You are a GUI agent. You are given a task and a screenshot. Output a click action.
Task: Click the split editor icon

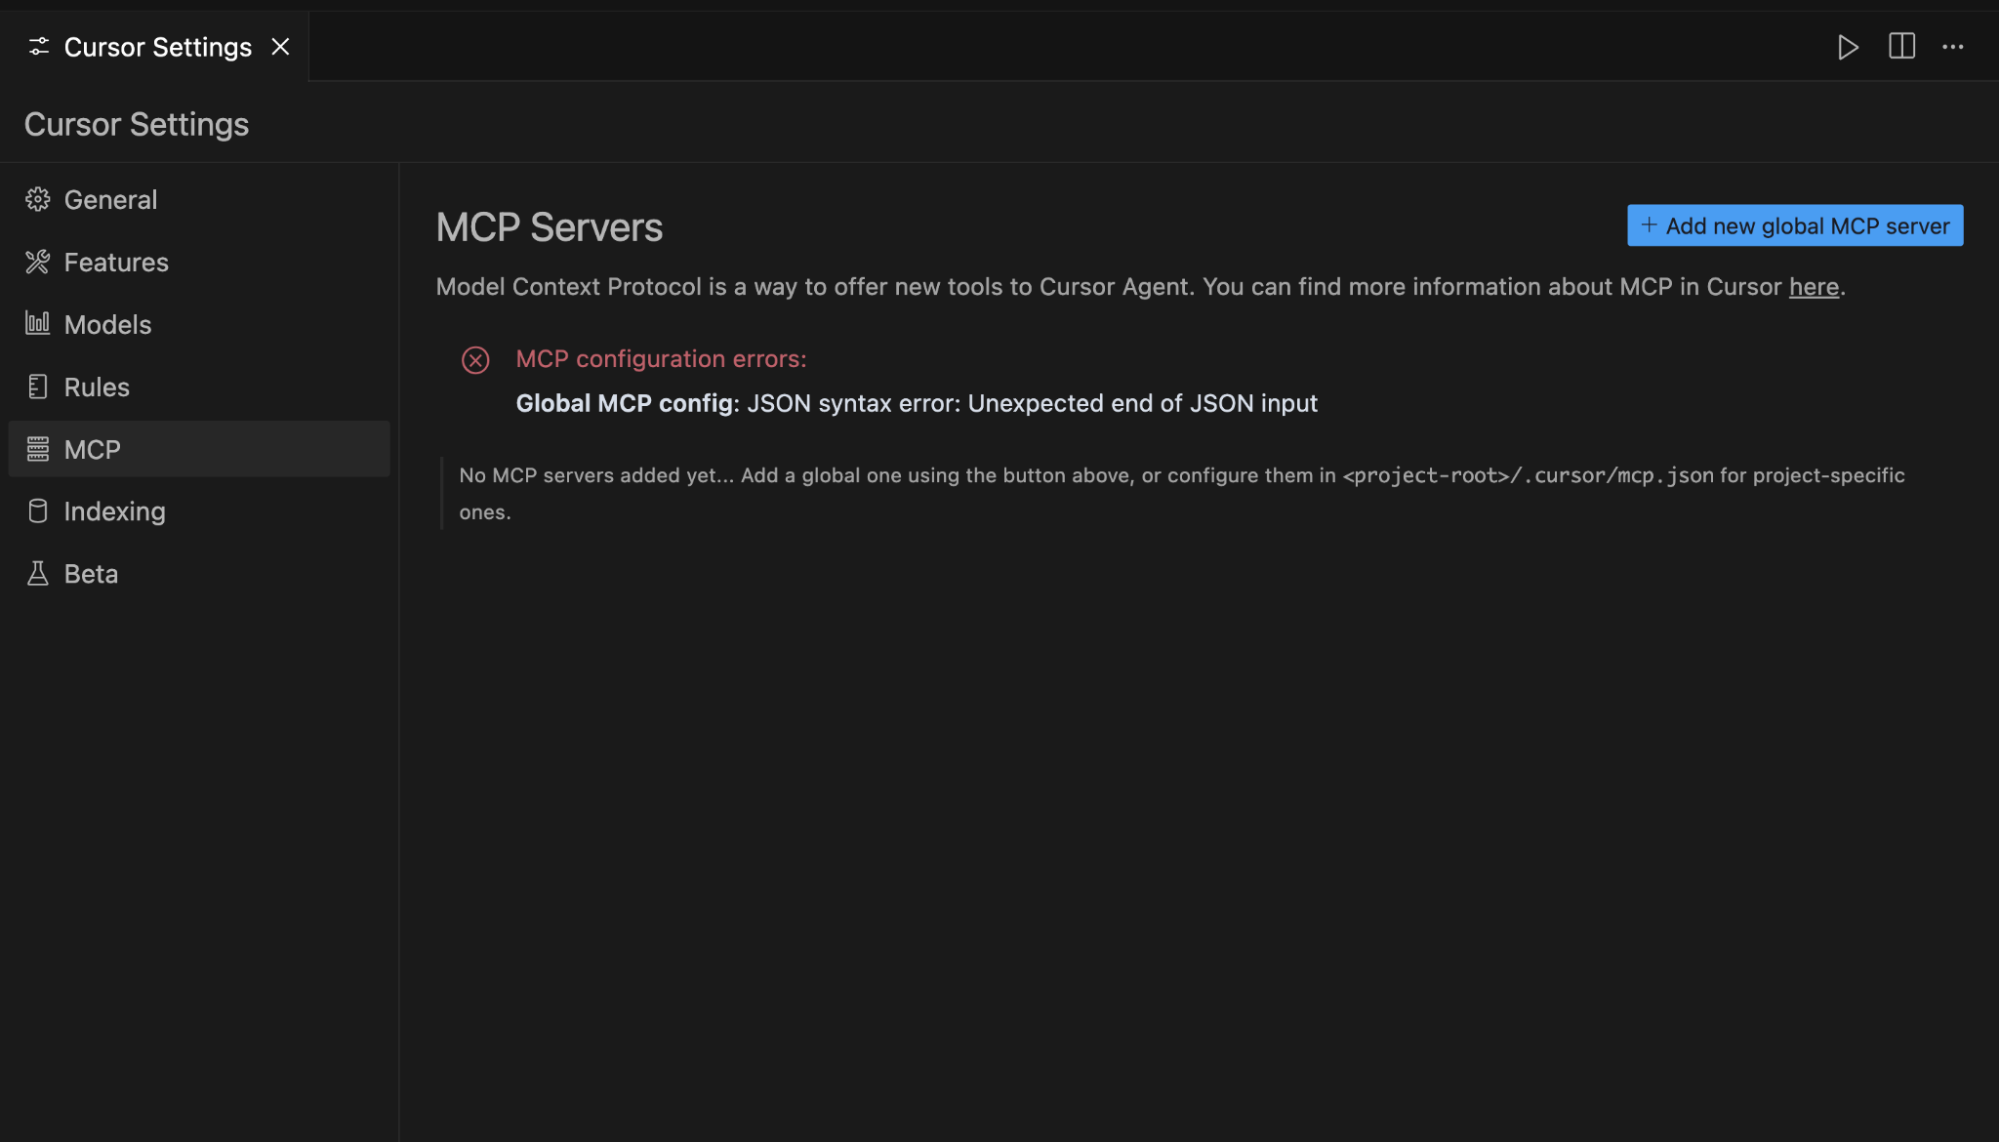(1900, 46)
